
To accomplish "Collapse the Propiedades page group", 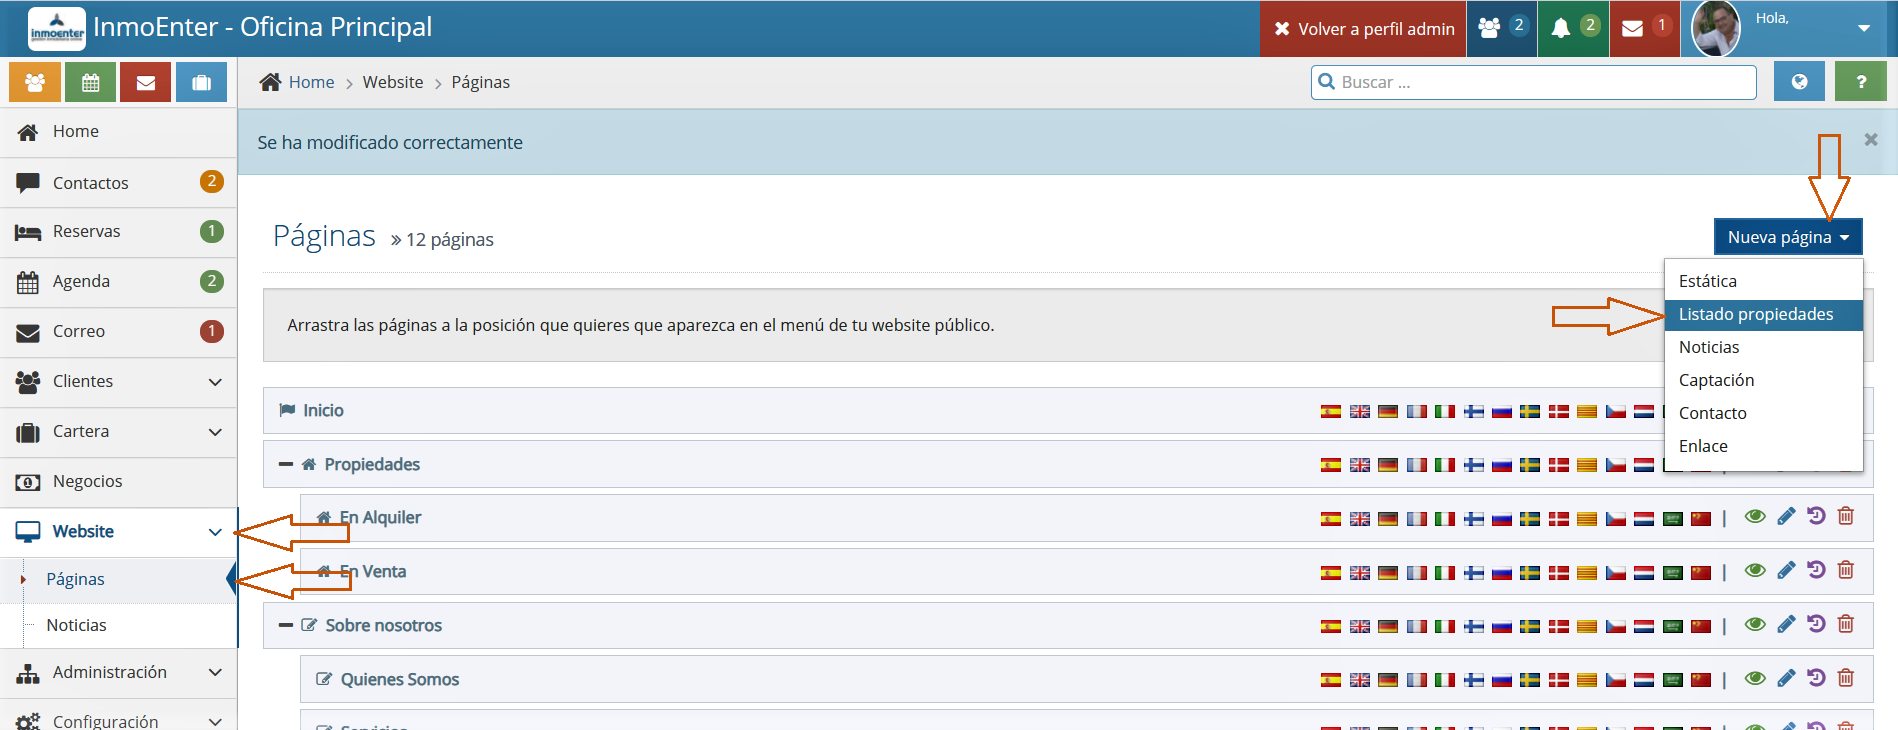I will click(286, 464).
